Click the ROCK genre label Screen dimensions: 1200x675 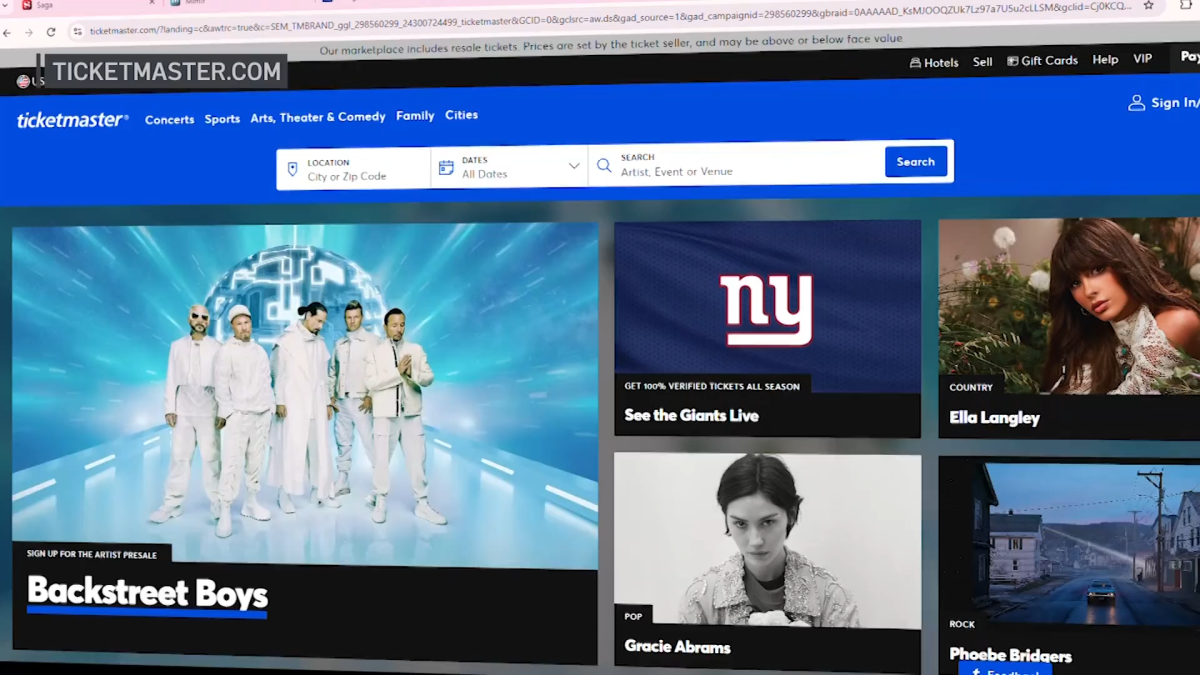(x=962, y=624)
